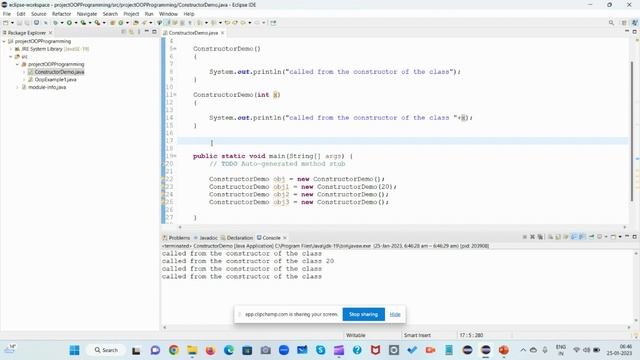Remove launch with the console X icon
Image resolution: width=640 pixels, height=360 pixels.
(x=533, y=237)
